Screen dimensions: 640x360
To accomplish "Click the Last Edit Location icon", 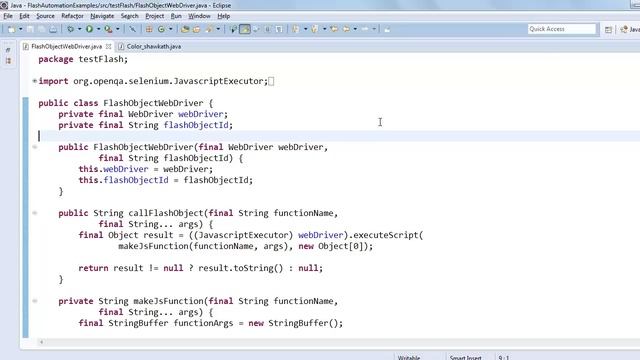I will coord(334,29).
